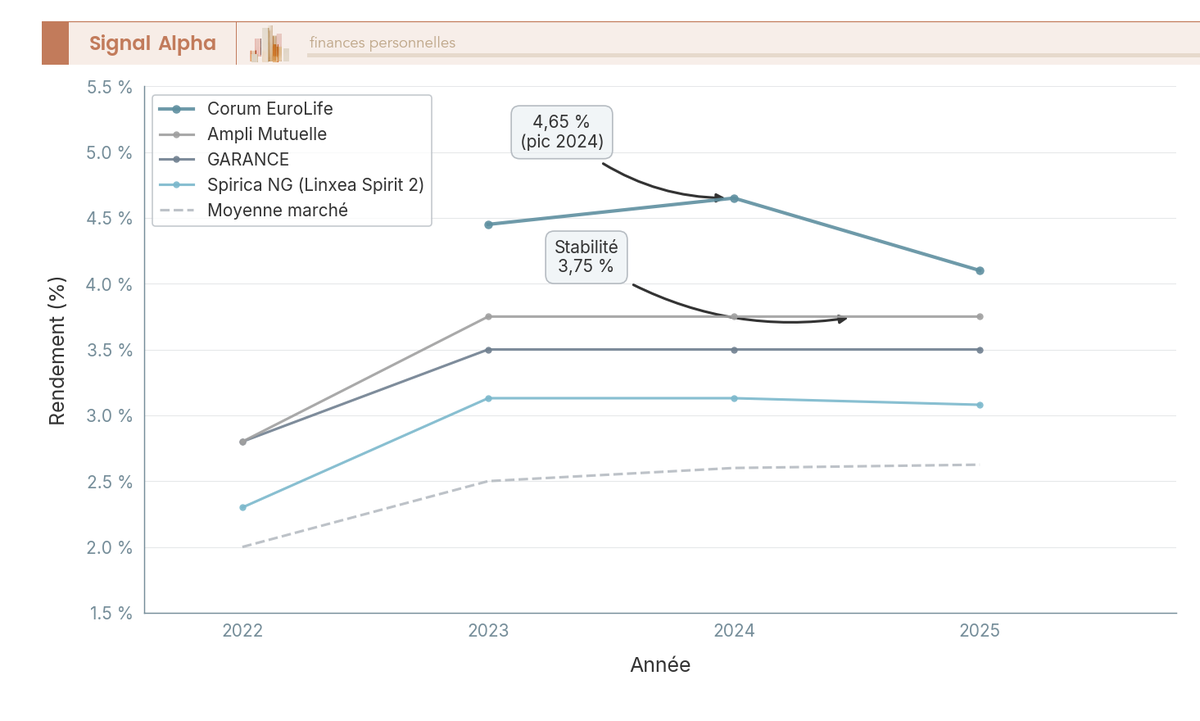Click the Spirica NG 2022 data point
Viewport: 1200px width, 721px height.
coord(242,507)
